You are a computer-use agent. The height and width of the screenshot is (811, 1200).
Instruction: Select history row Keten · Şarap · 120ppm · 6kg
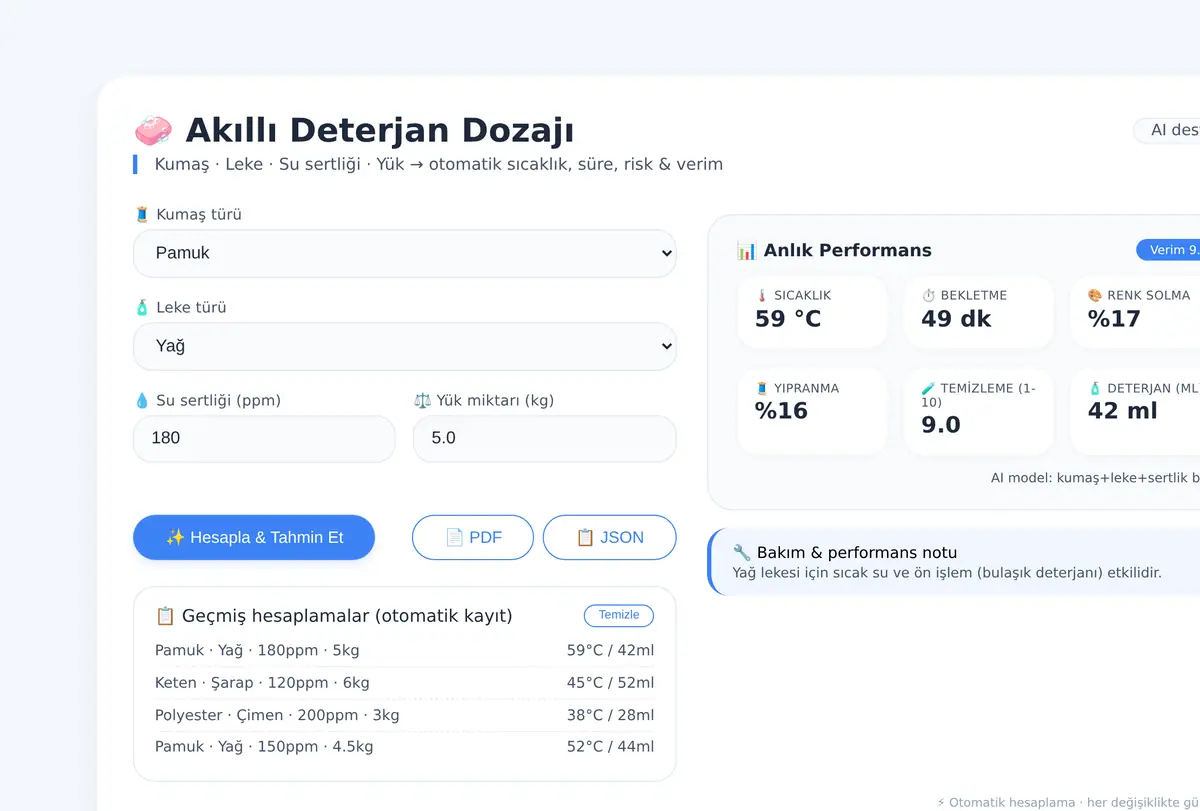pyautogui.click(x=404, y=683)
